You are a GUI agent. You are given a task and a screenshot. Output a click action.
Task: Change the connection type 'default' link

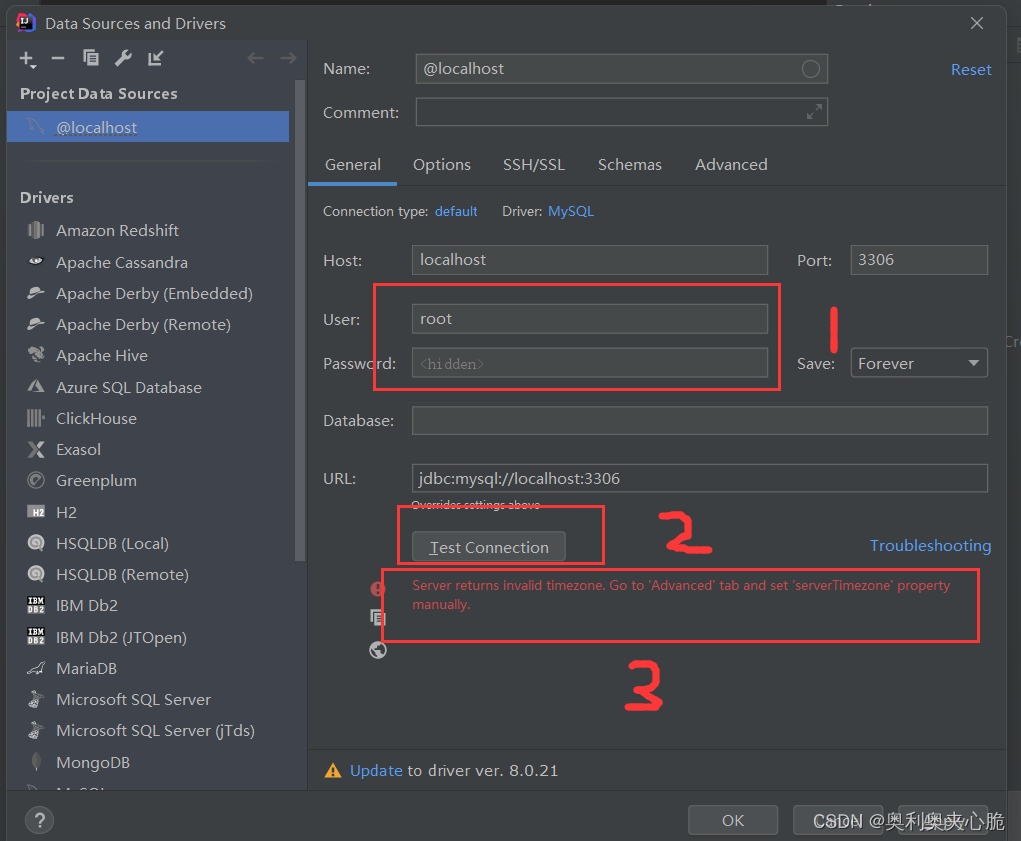pyautogui.click(x=456, y=212)
